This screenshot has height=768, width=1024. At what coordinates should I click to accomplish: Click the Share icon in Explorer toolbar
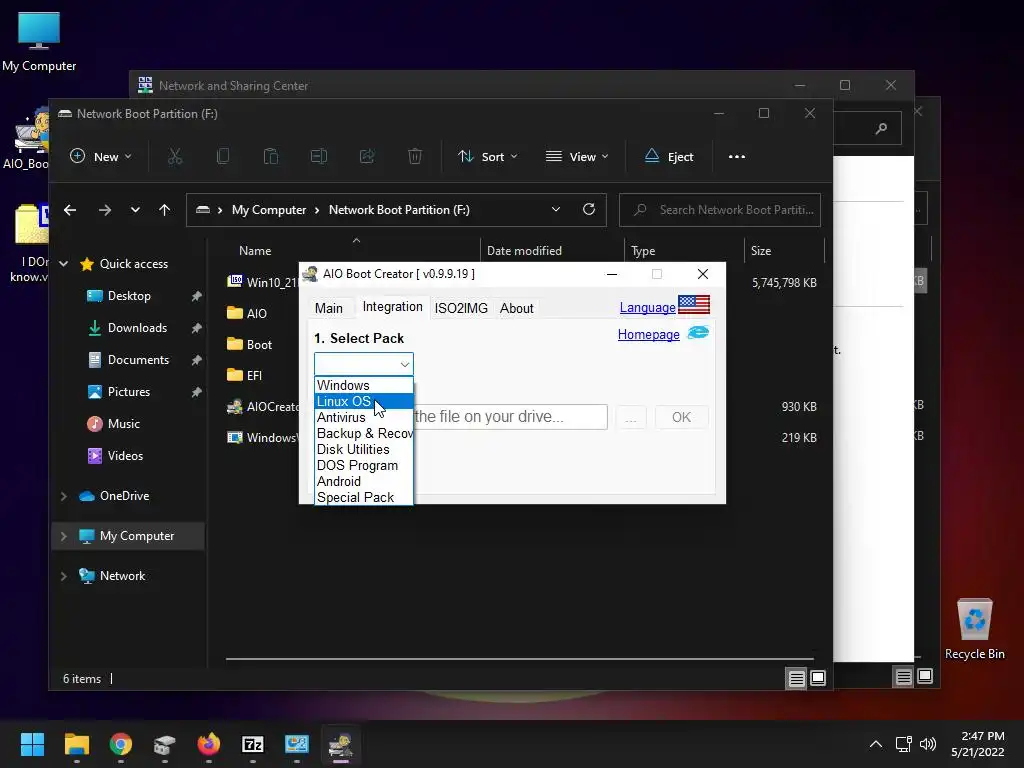(366, 157)
